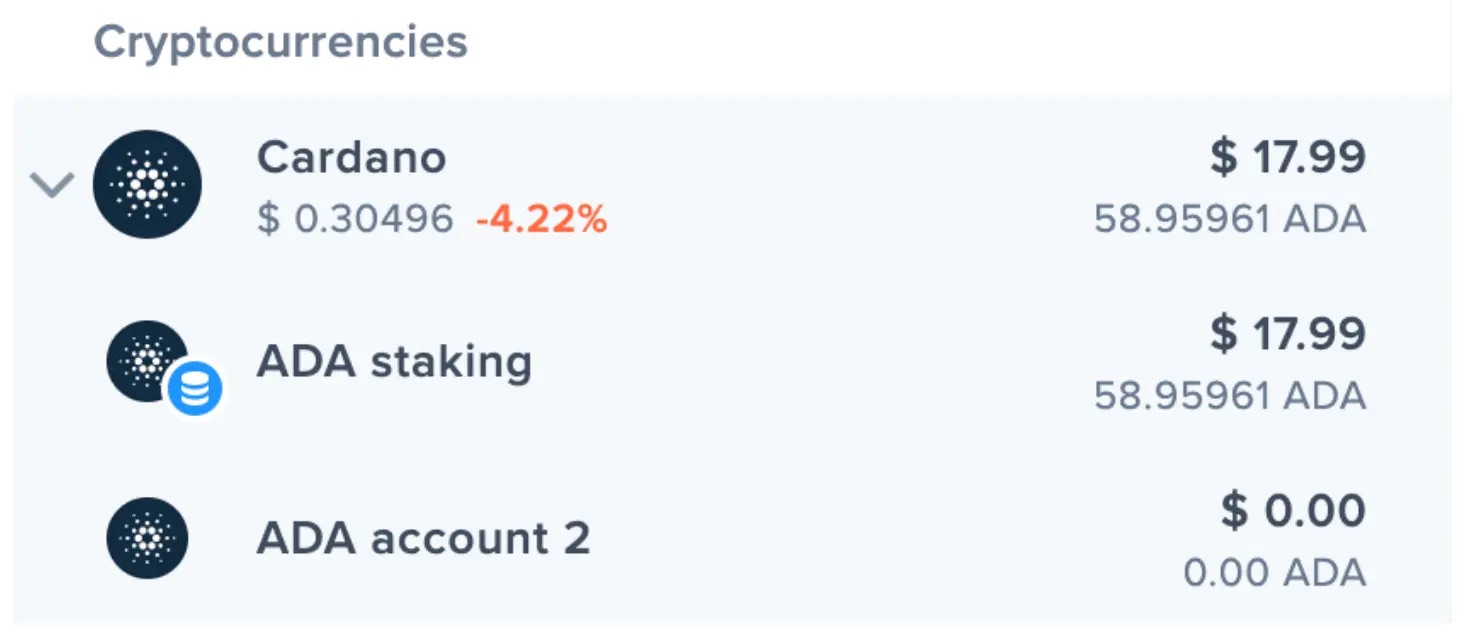Click the ADA staking account icon

(147, 361)
